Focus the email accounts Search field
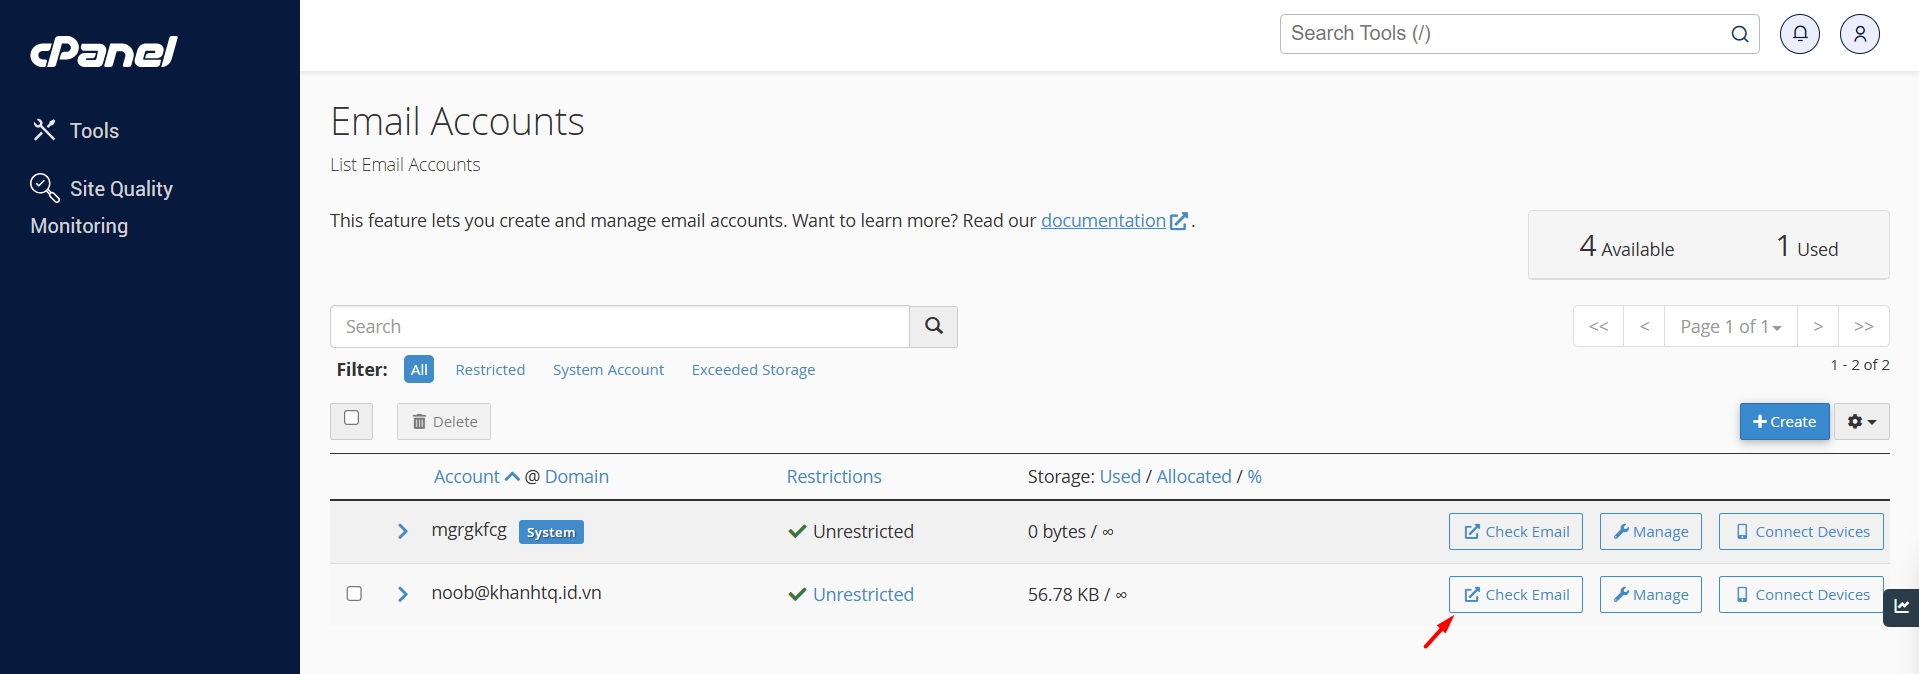This screenshot has width=1919, height=674. click(x=619, y=327)
